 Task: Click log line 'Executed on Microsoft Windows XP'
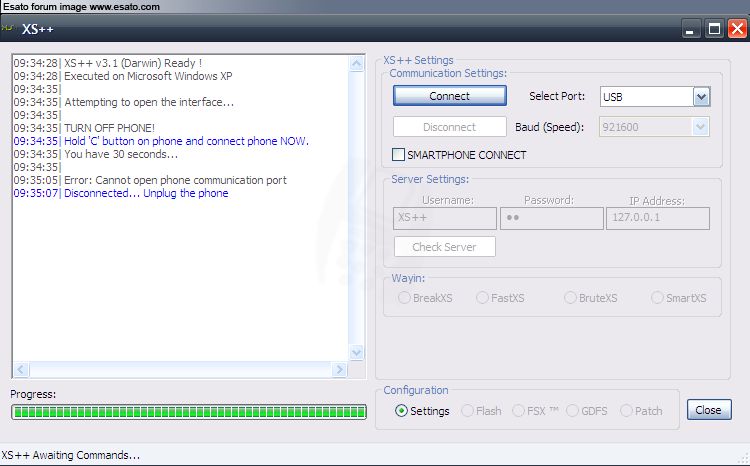(148, 76)
